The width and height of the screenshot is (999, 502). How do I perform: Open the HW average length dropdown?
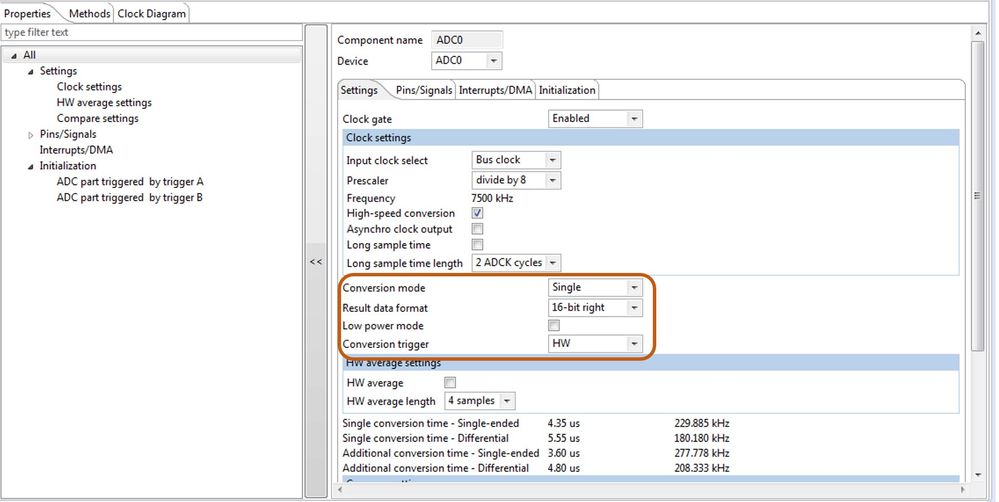[x=507, y=401]
